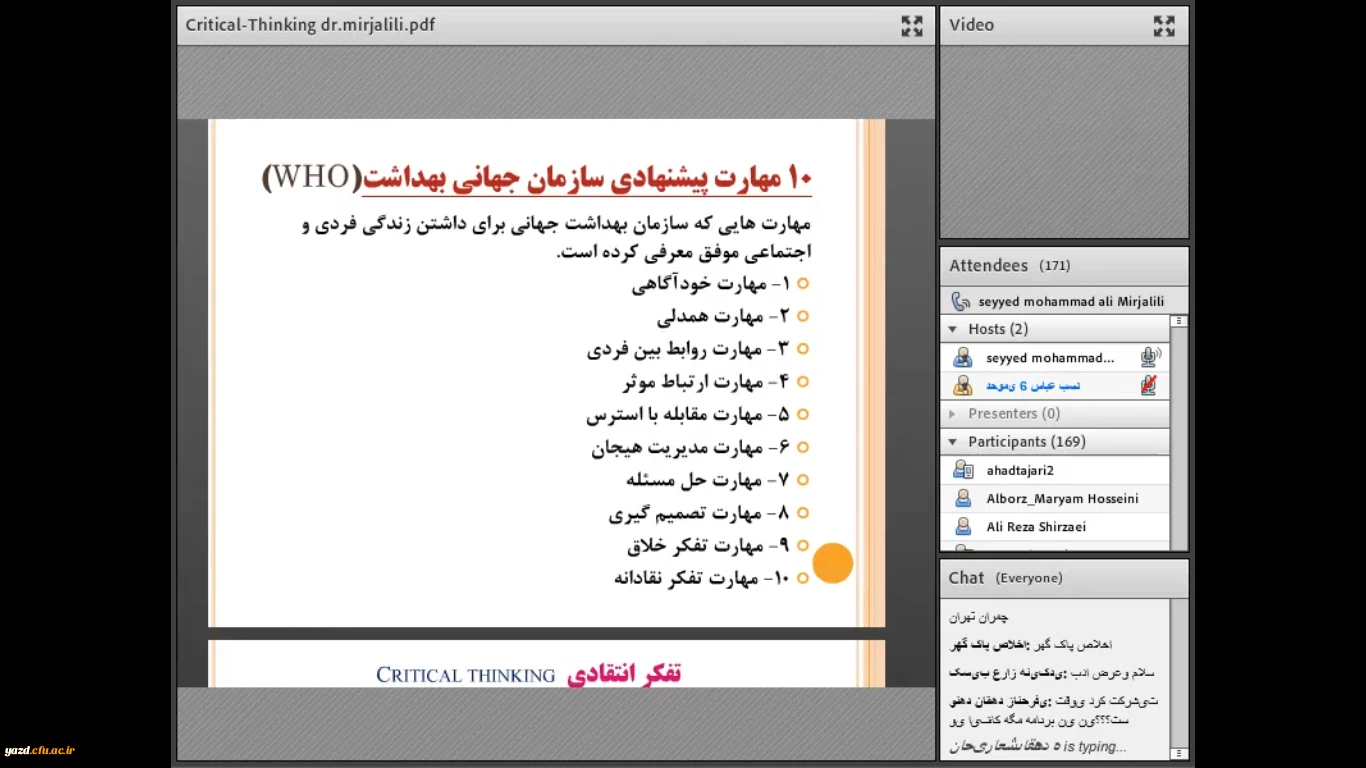
Task: Click the attendees list scrollbar top handle
Action: (x=1179, y=321)
